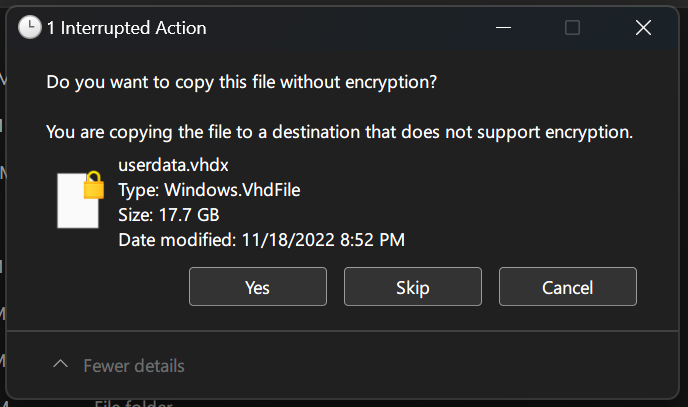The width and height of the screenshot is (688, 407).
Task: Click the "Do you want to copy" question
Action: coord(242,82)
